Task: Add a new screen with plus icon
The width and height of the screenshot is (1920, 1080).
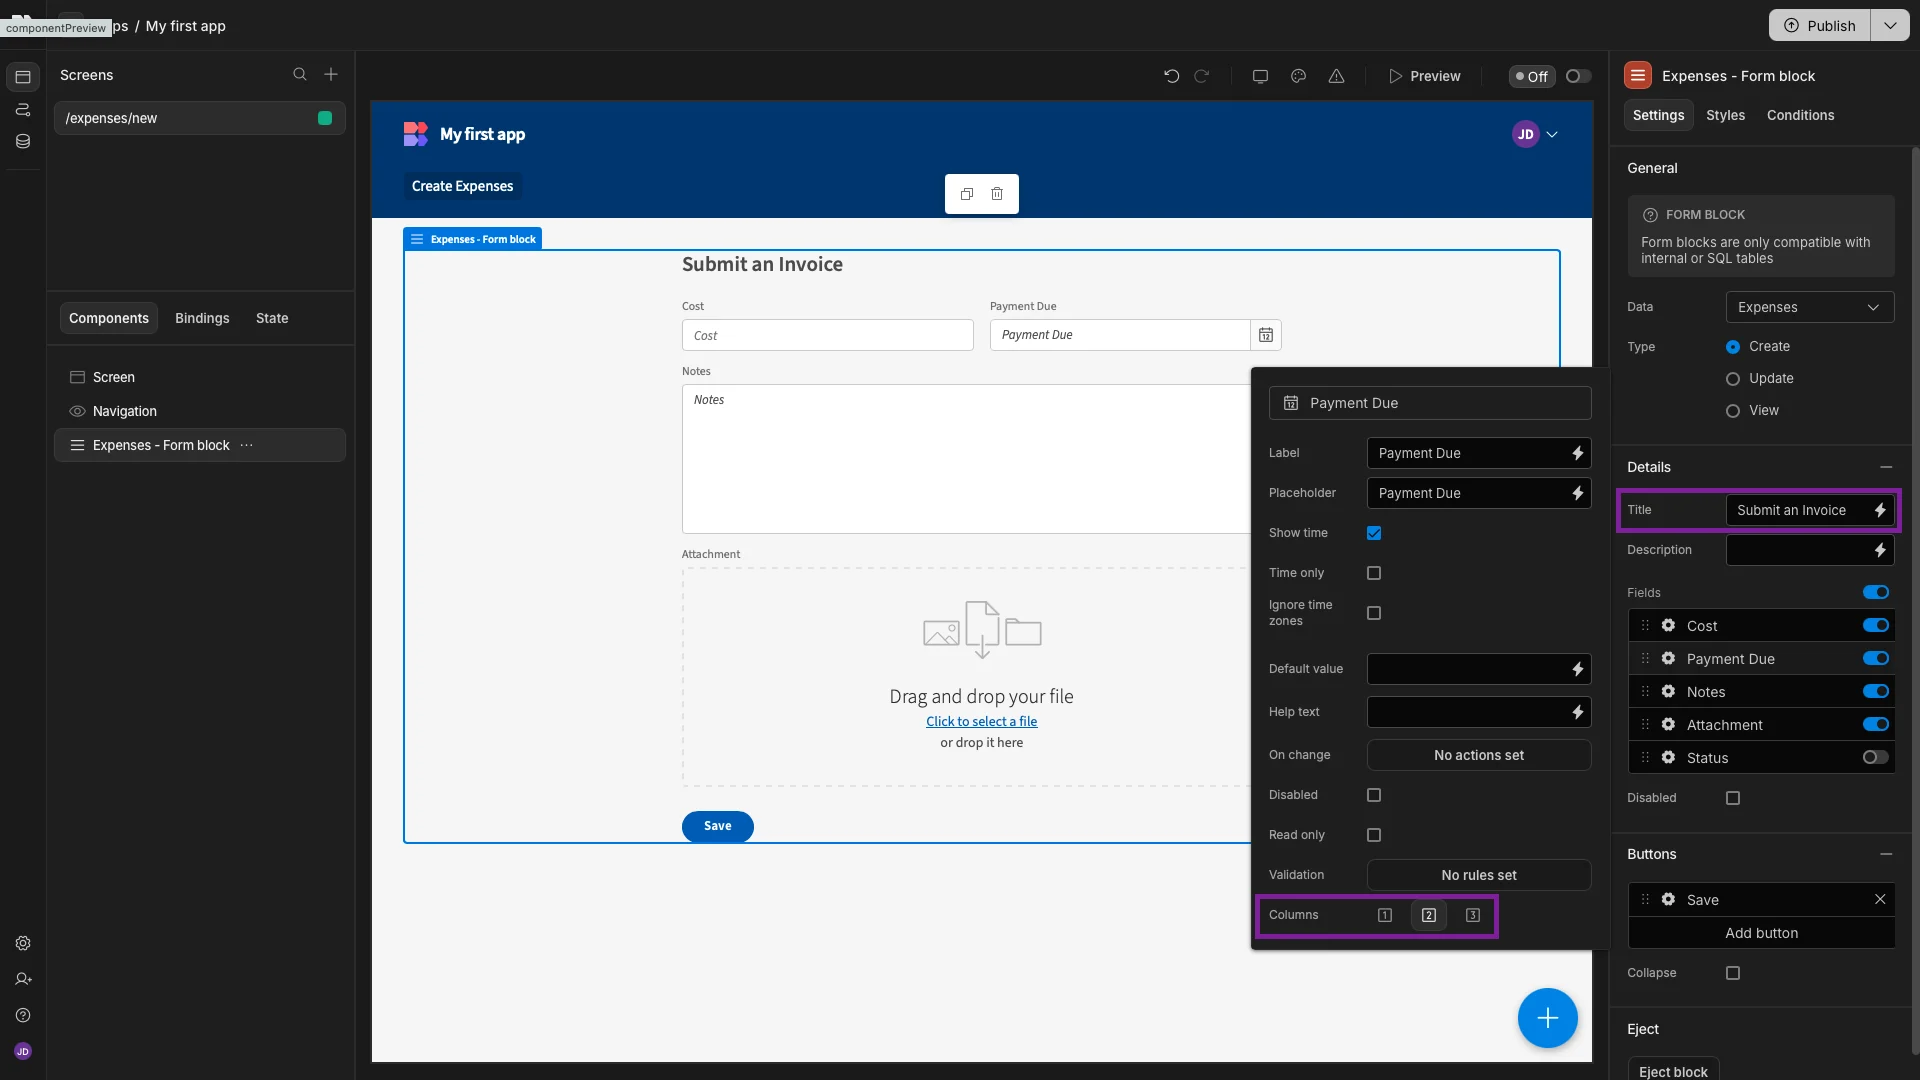Action: [331, 75]
